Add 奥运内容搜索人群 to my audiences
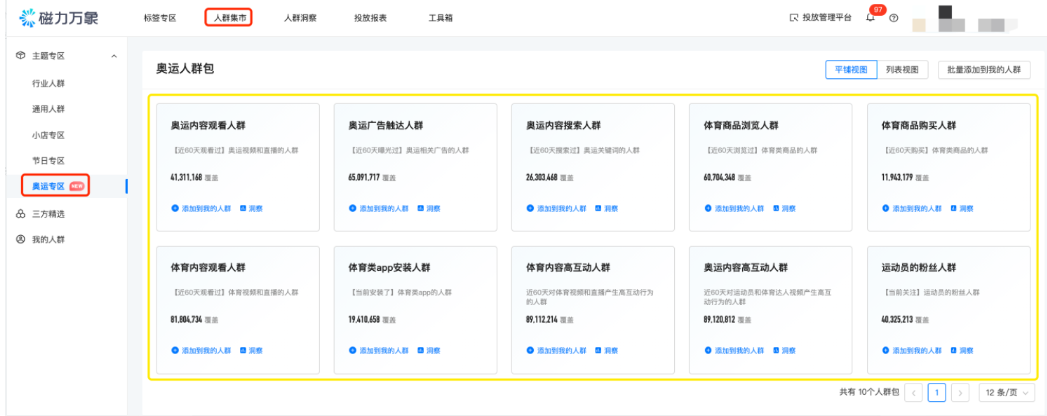 [556, 208]
